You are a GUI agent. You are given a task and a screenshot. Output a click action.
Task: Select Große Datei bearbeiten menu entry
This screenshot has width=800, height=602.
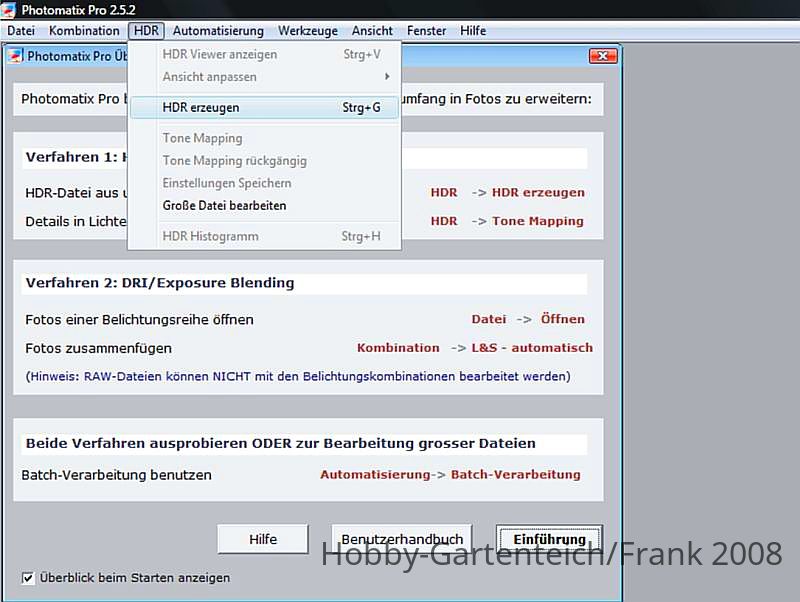[x=264, y=206]
